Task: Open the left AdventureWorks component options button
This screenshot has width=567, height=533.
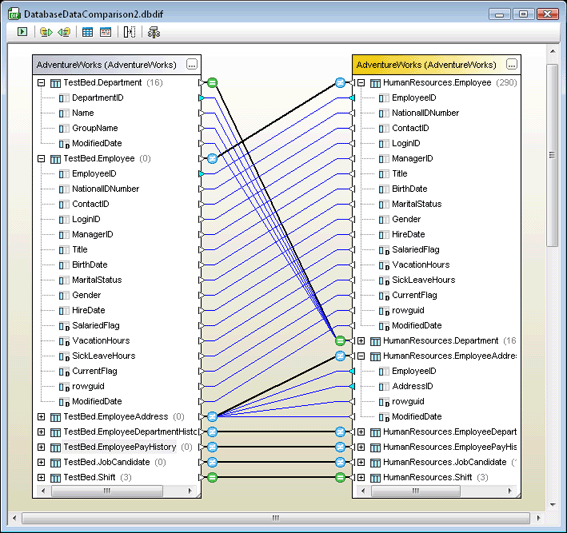Action: coord(192,64)
